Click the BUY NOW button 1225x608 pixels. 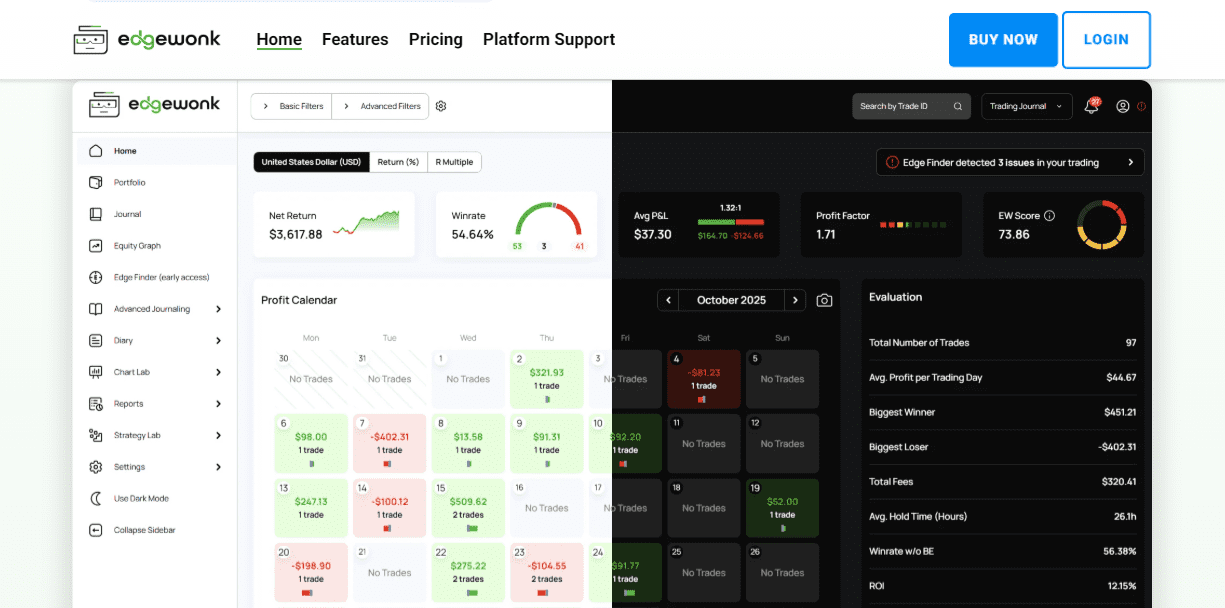pyautogui.click(x=1002, y=40)
